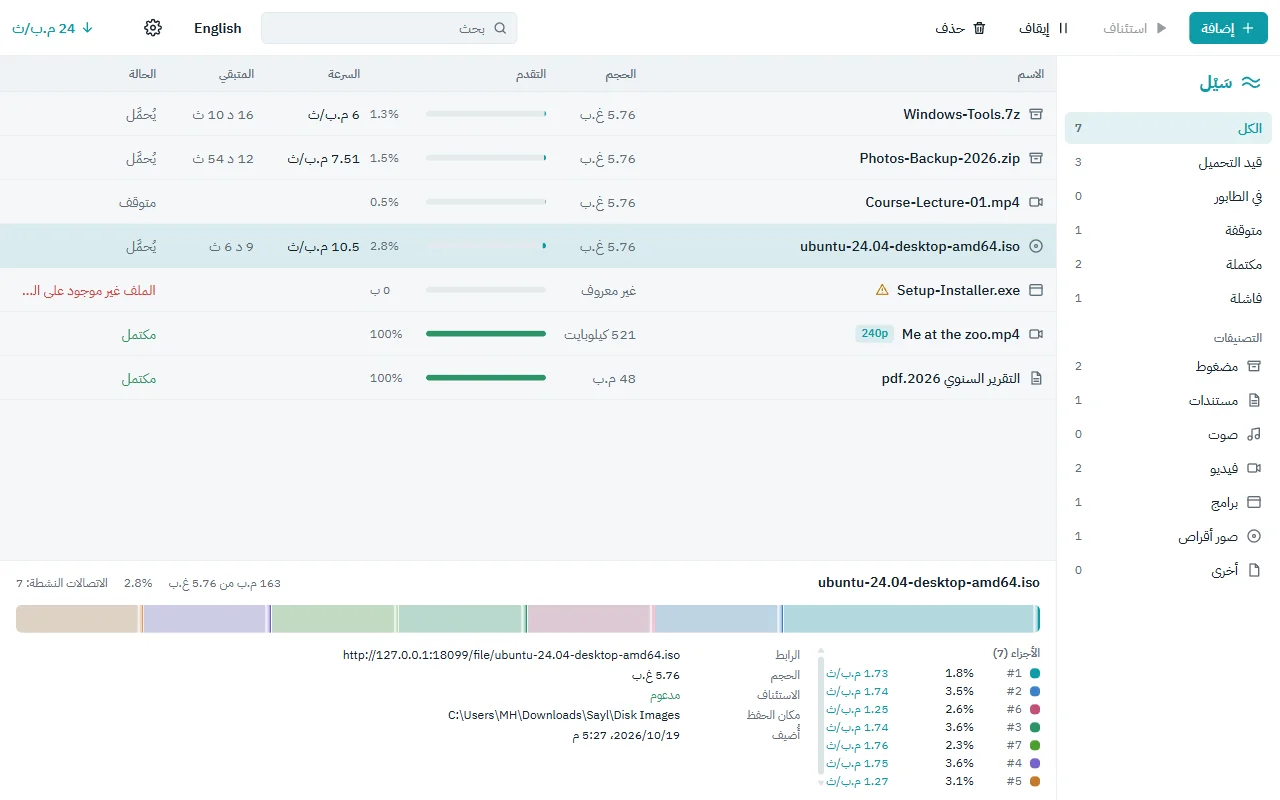This screenshot has height=800, width=1280.
Task: Select the Course-Lecture-01.mp4 file name
Action: (942, 202)
